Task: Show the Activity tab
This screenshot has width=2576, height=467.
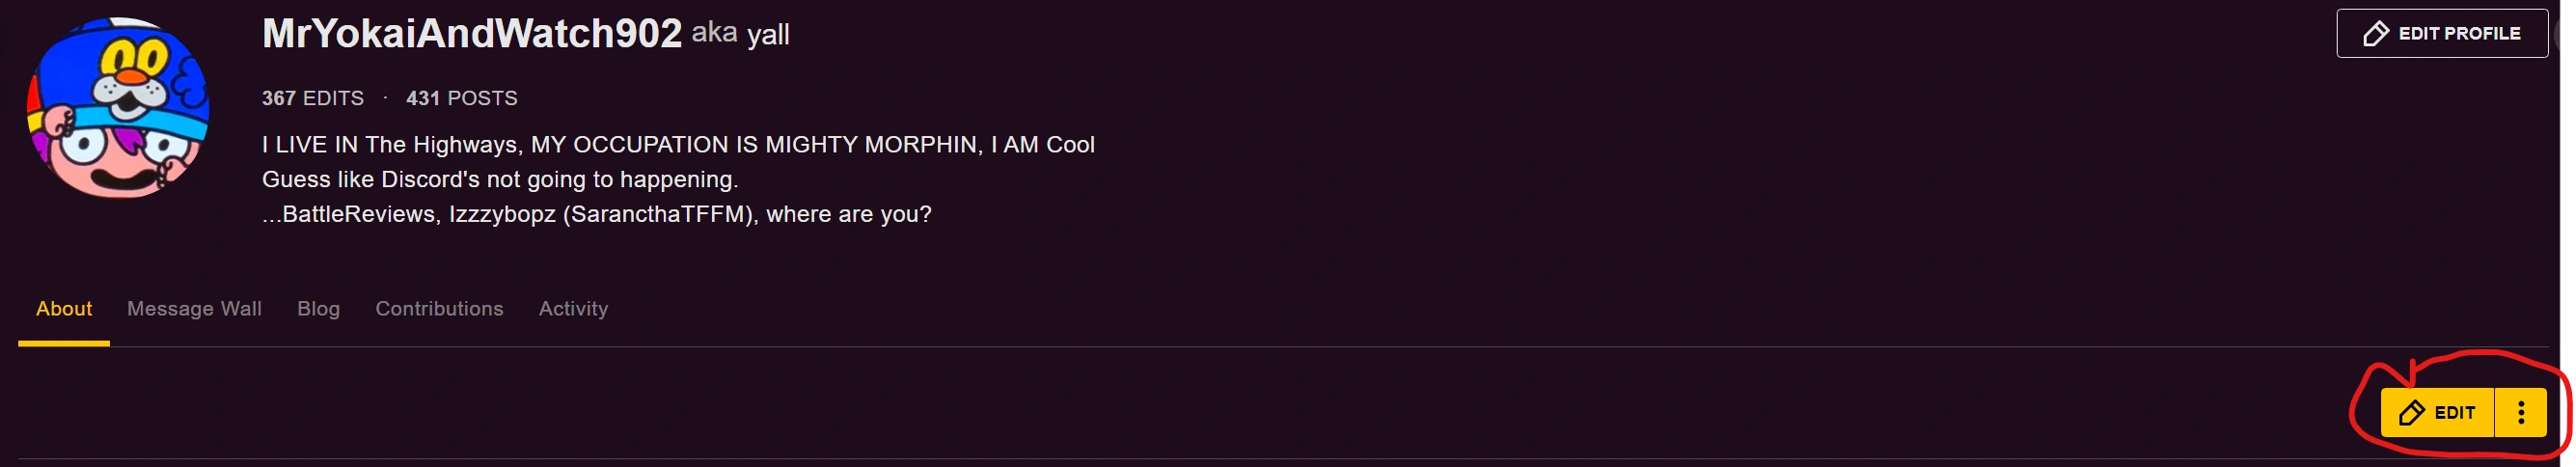Action: [x=573, y=309]
